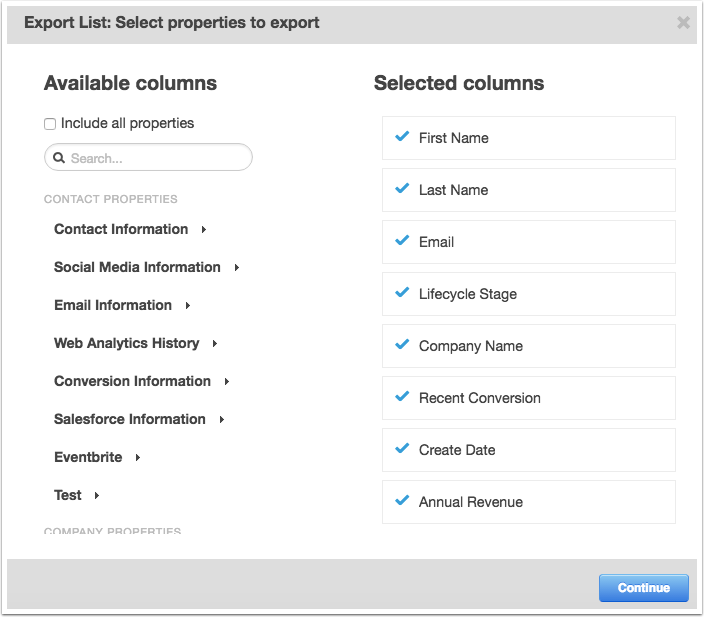Open the Salesforce Information group label
This screenshot has width=704, height=617.
(129, 419)
